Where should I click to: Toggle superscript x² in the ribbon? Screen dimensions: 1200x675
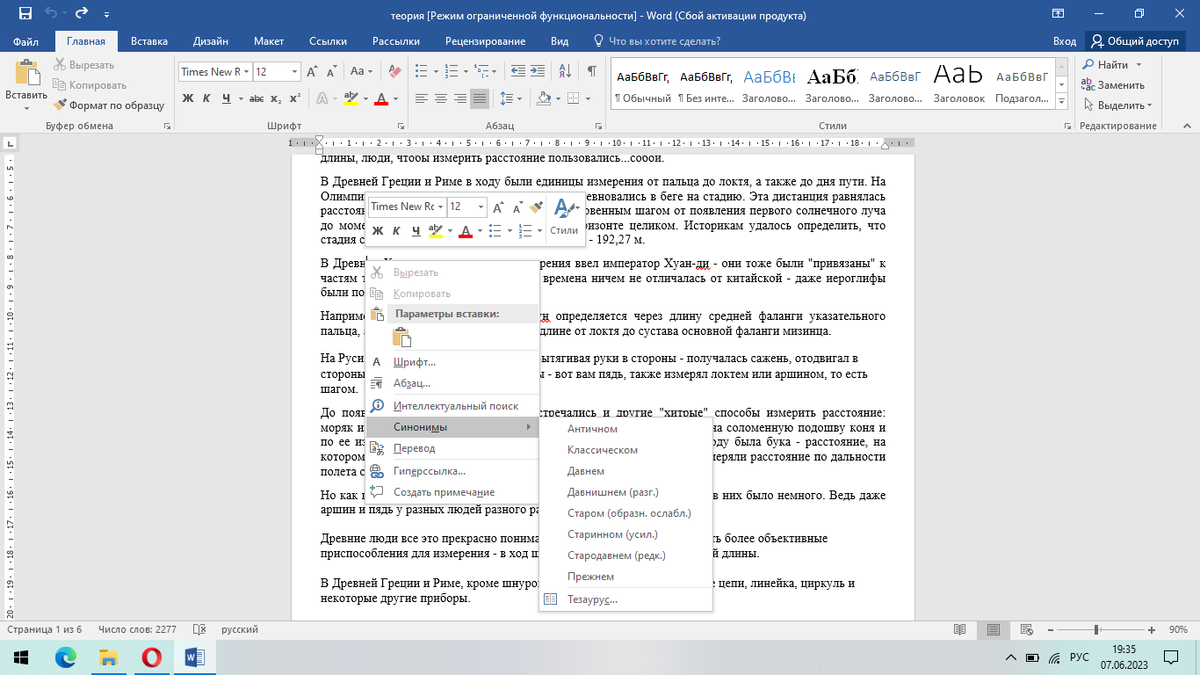coord(295,98)
